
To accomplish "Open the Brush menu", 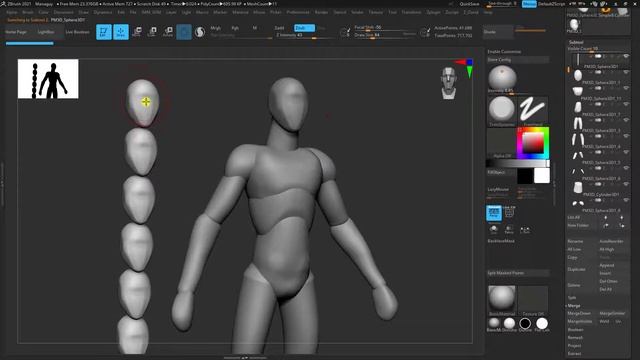I will [x=28, y=12].
